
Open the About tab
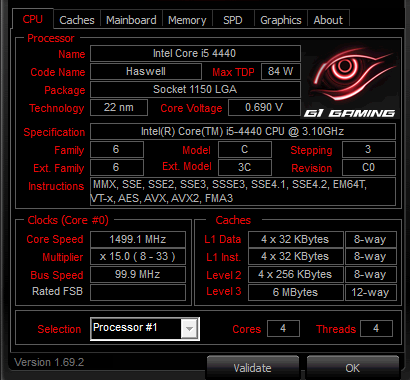(328, 20)
